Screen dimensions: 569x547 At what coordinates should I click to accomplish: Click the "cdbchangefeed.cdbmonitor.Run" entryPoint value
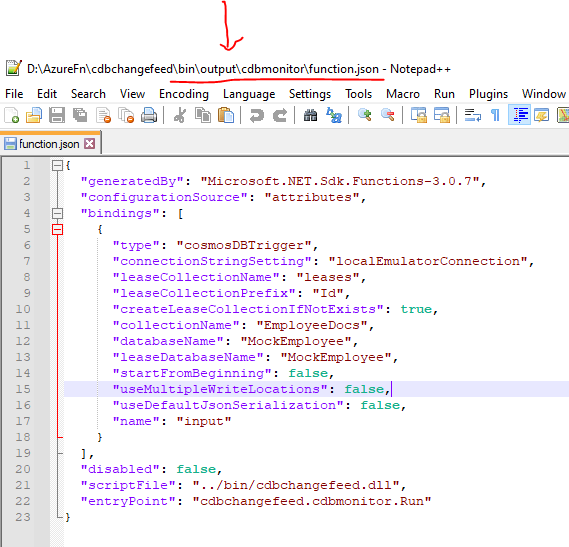tap(312, 501)
